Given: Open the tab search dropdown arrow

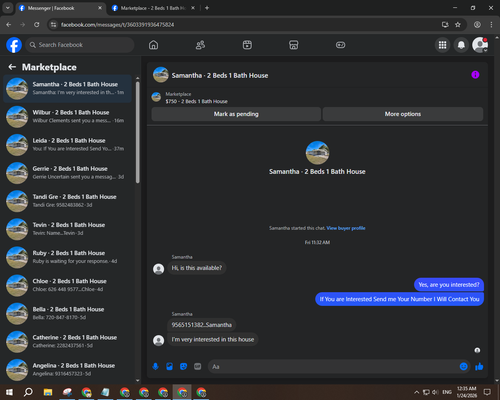Looking at the screenshot, I should tap(7, 8).
